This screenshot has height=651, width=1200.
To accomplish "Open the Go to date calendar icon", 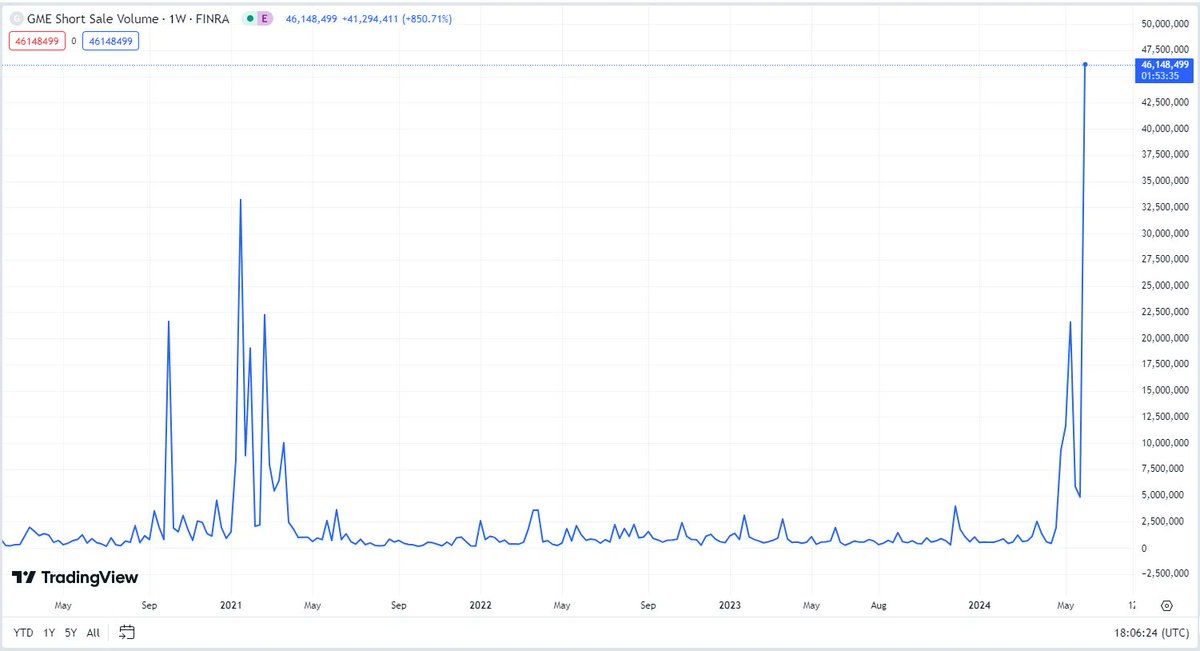I will click(x=126, y=632).
